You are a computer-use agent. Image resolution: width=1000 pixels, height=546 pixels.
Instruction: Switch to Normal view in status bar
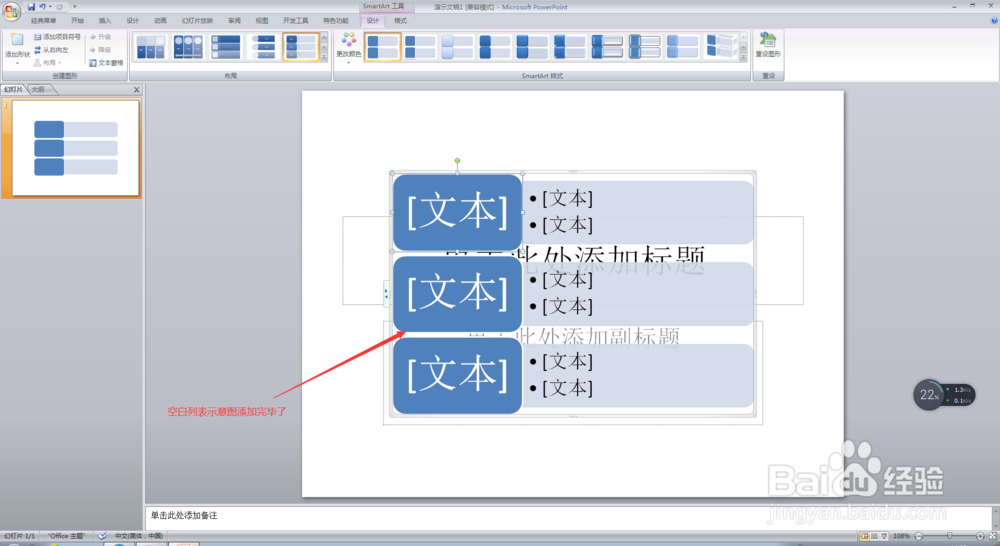click(x=864, y=536)
